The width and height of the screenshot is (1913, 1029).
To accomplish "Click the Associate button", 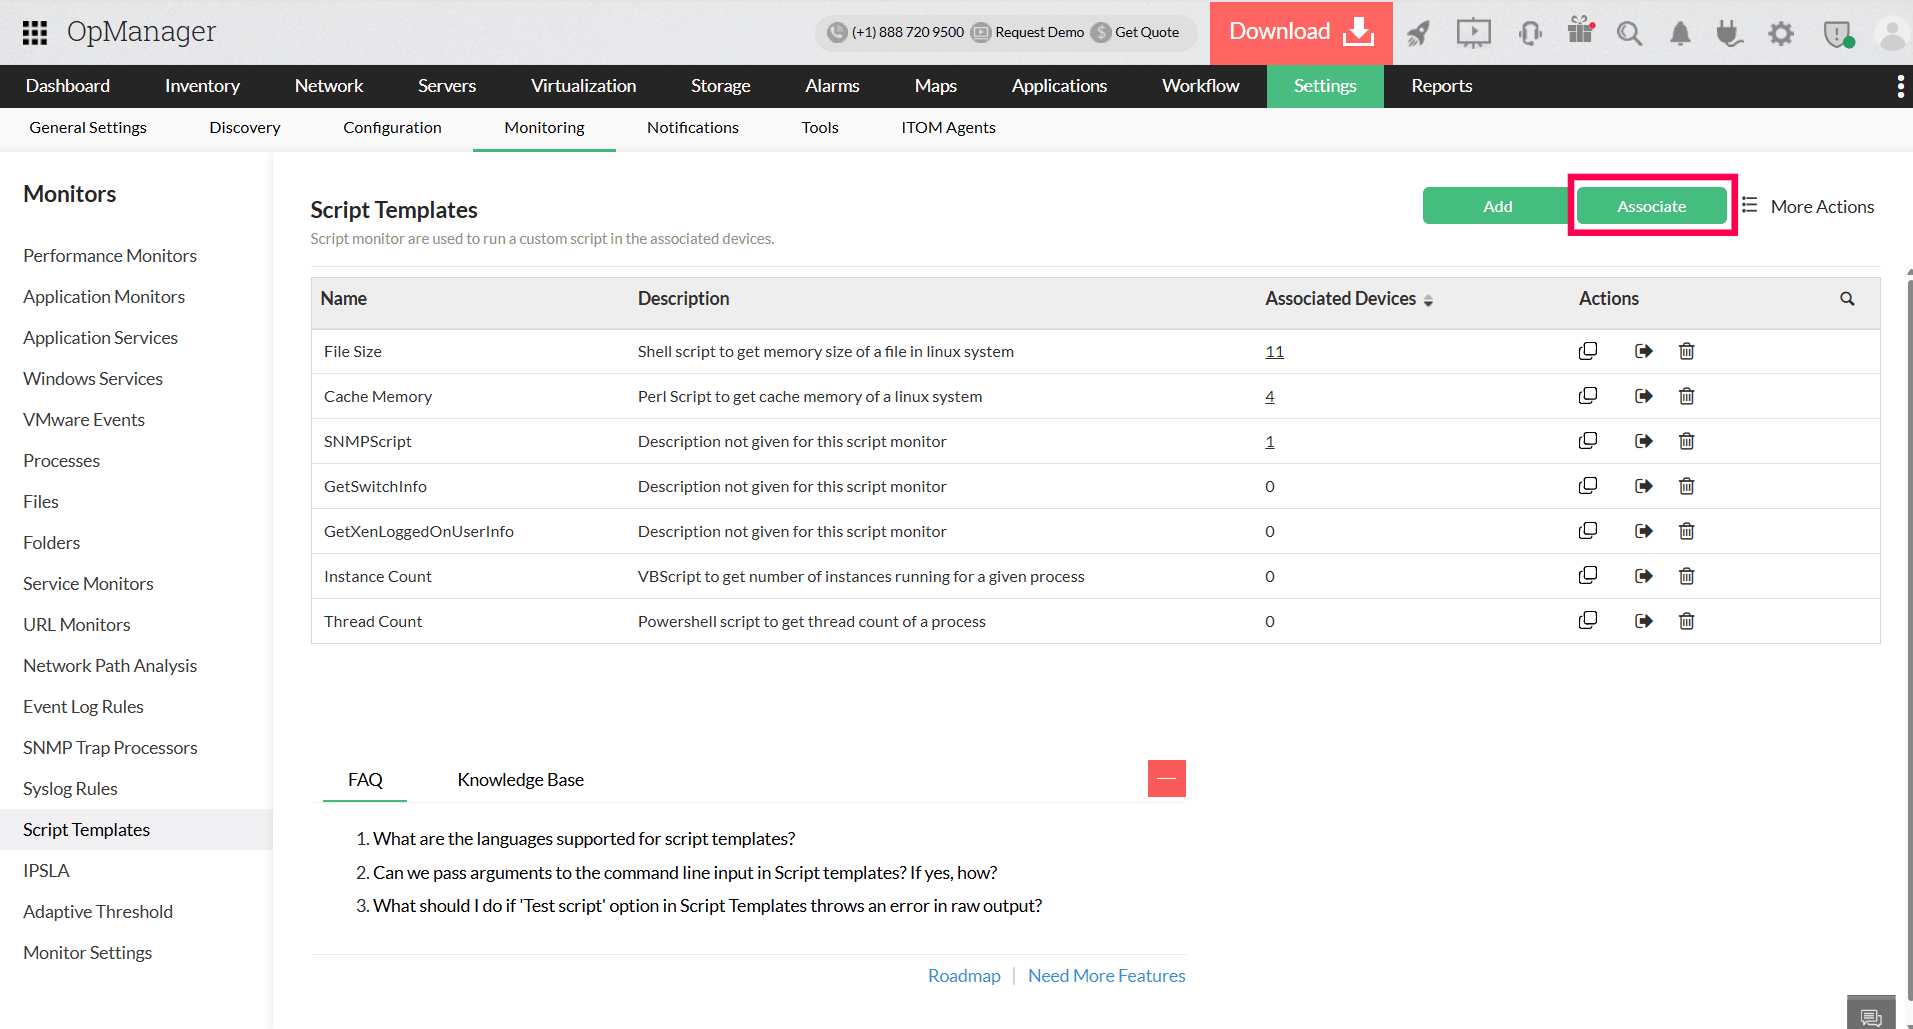I will pyautogui.click(x=1651, y=206).
